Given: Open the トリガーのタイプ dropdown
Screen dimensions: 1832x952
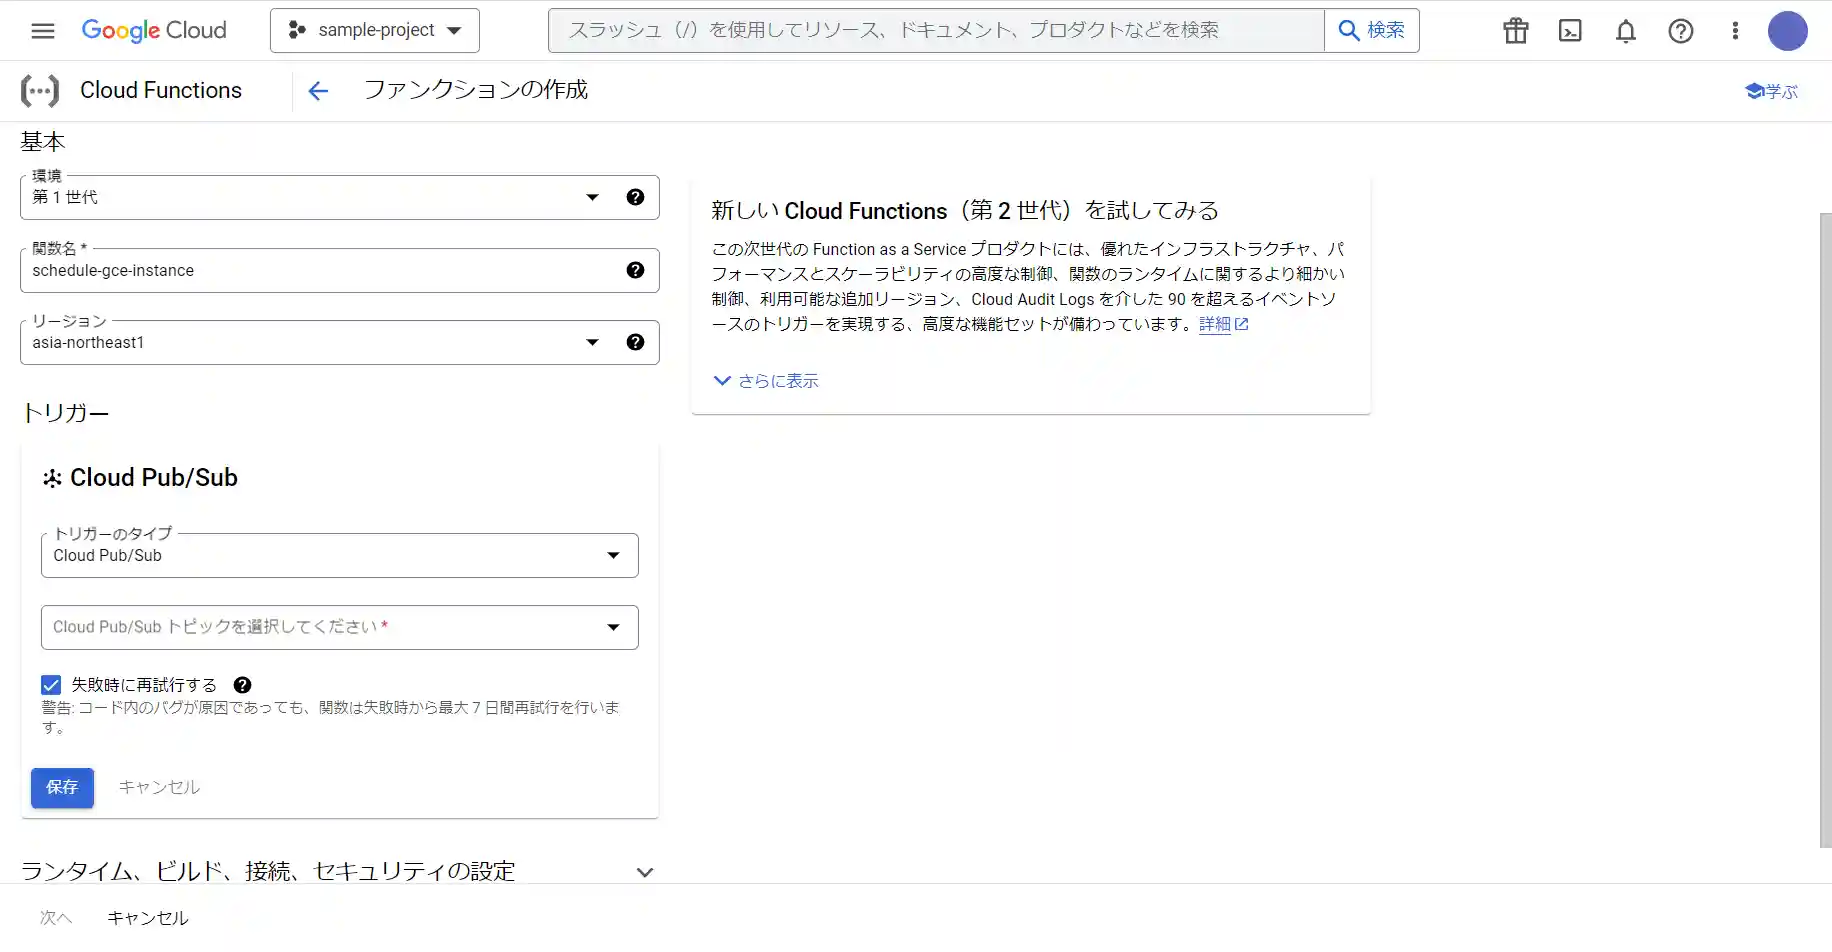Looking at the screenshot, I should [340, 555].
